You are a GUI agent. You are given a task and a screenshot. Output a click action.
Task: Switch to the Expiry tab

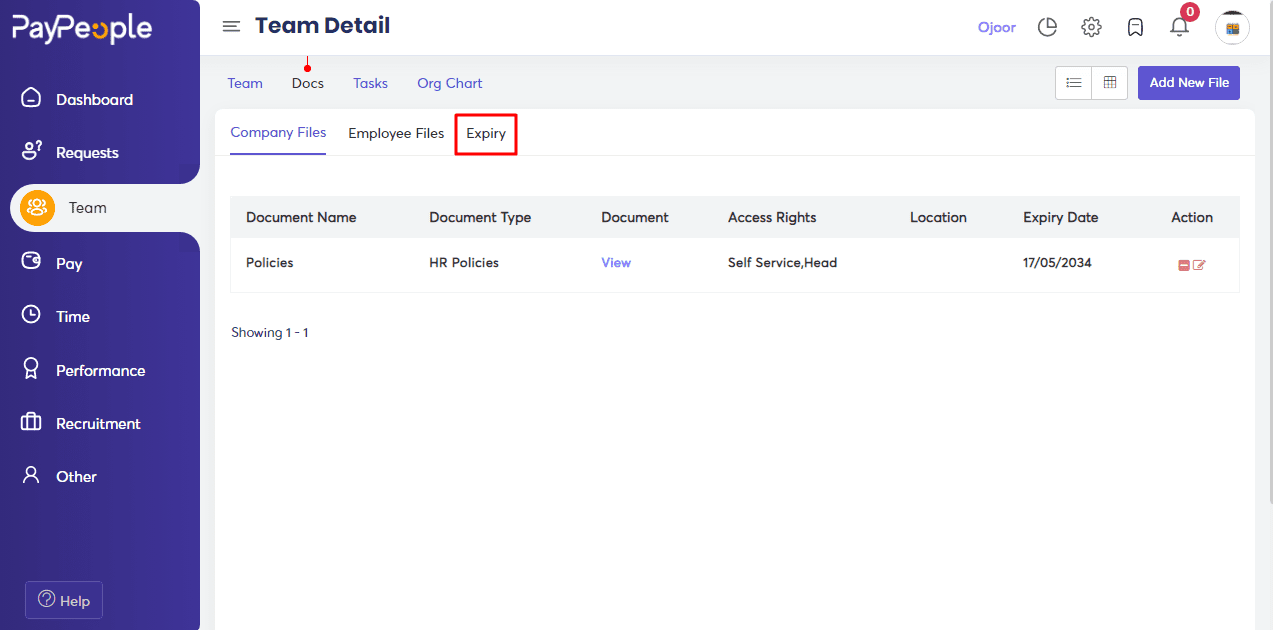coord(486,133)
